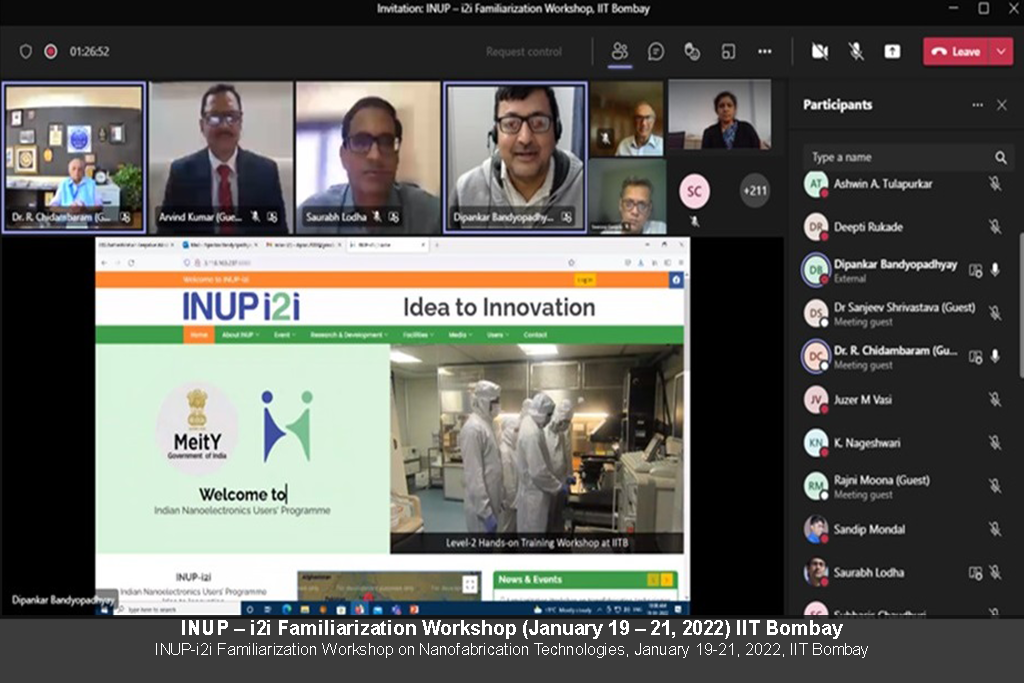
Task: Select the Contact item in site navigation
Action: tap(535, 335)
